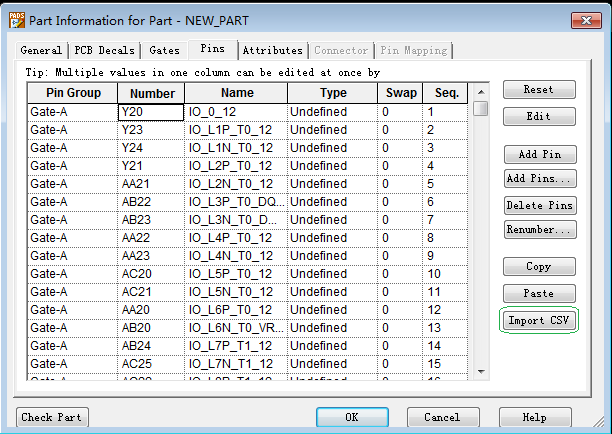Select pin name IO_L2P_T0_12

tap(236, 166)
